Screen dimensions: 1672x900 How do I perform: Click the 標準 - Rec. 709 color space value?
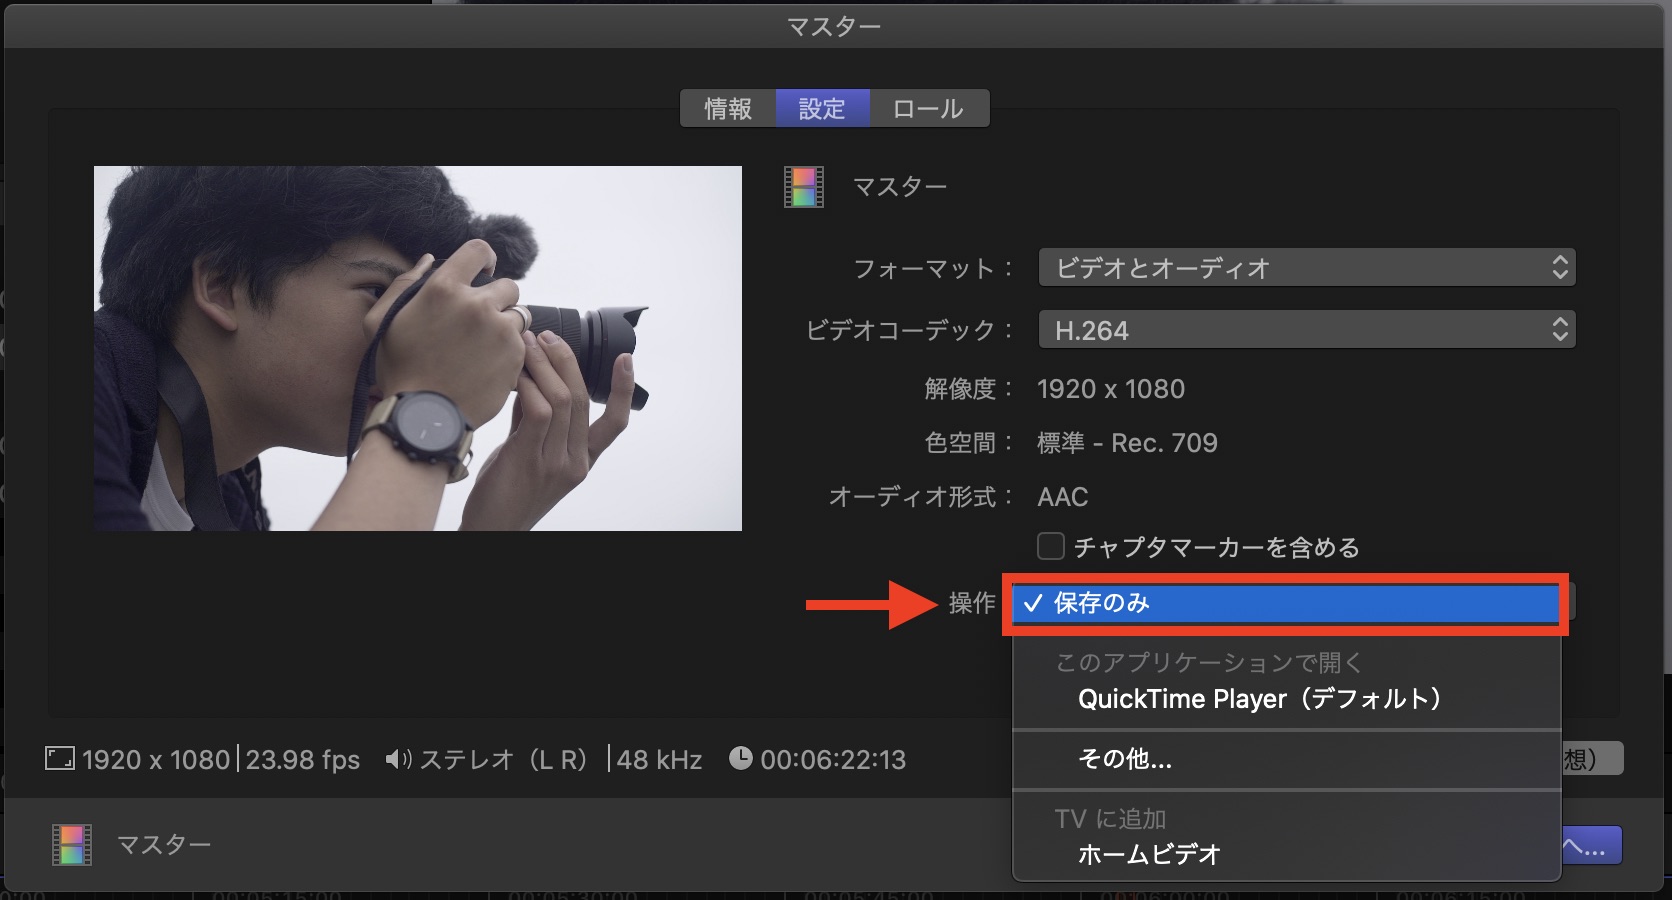[1127, 443]
